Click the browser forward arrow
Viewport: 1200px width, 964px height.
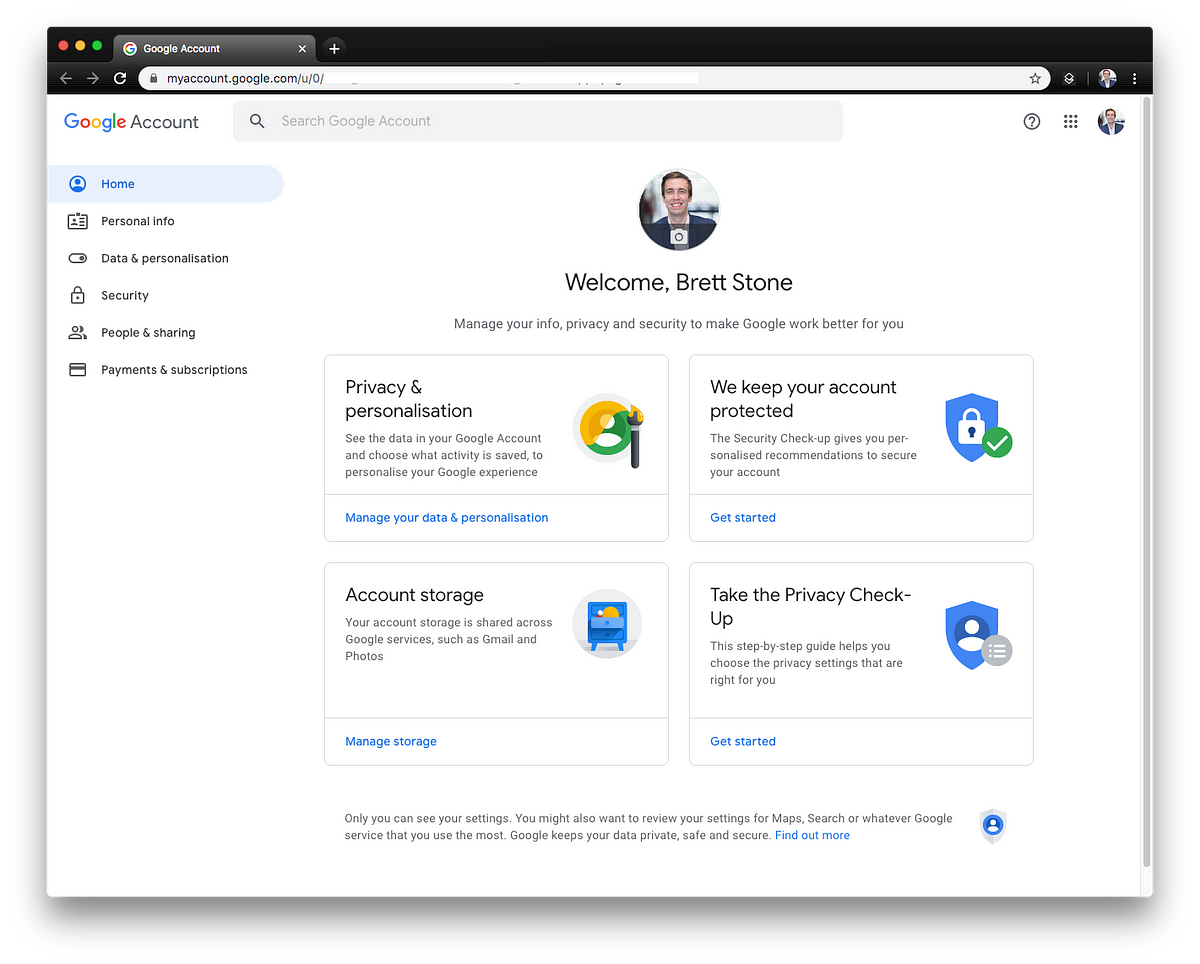[x=93, y=78]
